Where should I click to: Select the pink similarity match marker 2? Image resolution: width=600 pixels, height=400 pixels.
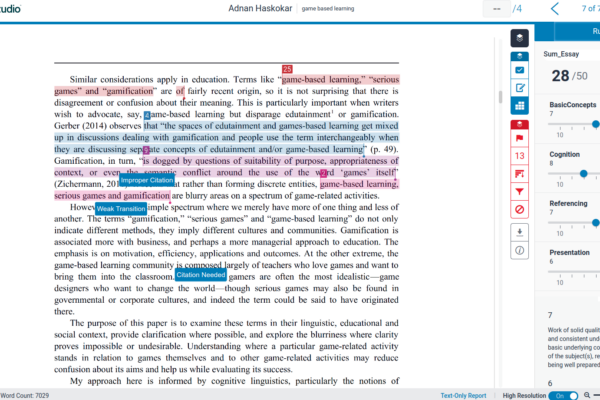point(323,173)
